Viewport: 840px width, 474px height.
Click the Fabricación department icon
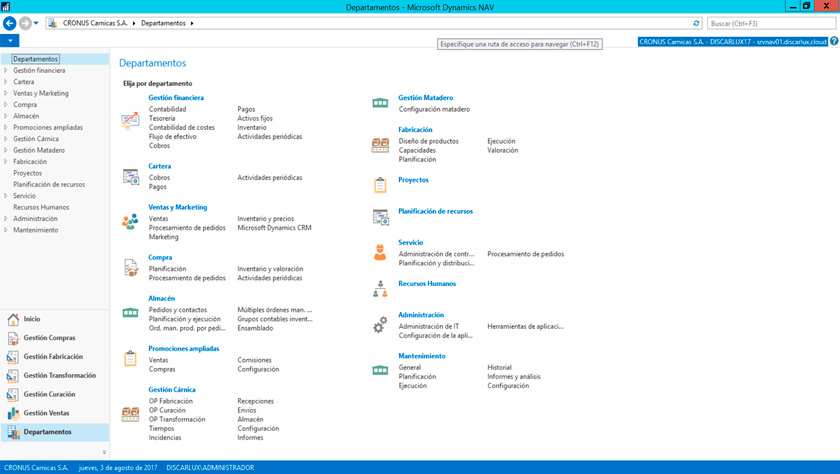coord(380,145)
